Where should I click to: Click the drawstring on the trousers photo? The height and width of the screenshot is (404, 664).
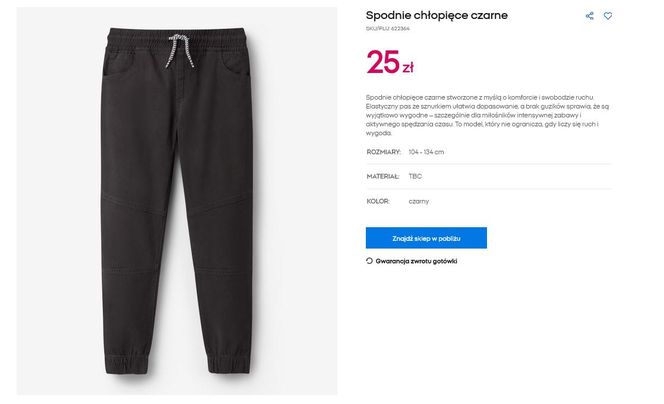[180, 51]
